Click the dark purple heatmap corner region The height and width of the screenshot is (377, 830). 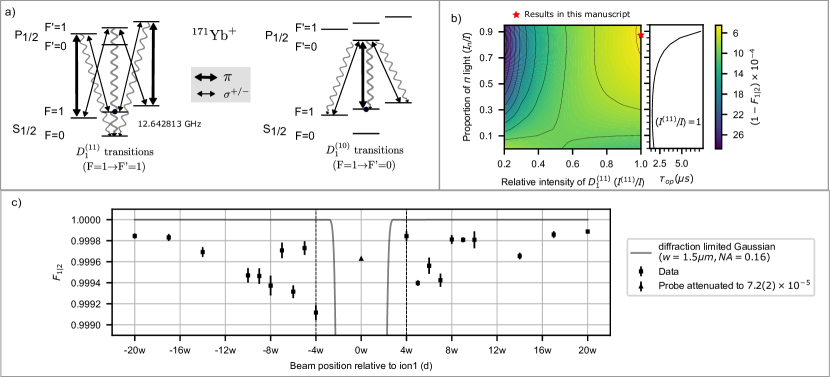(512, 45)
